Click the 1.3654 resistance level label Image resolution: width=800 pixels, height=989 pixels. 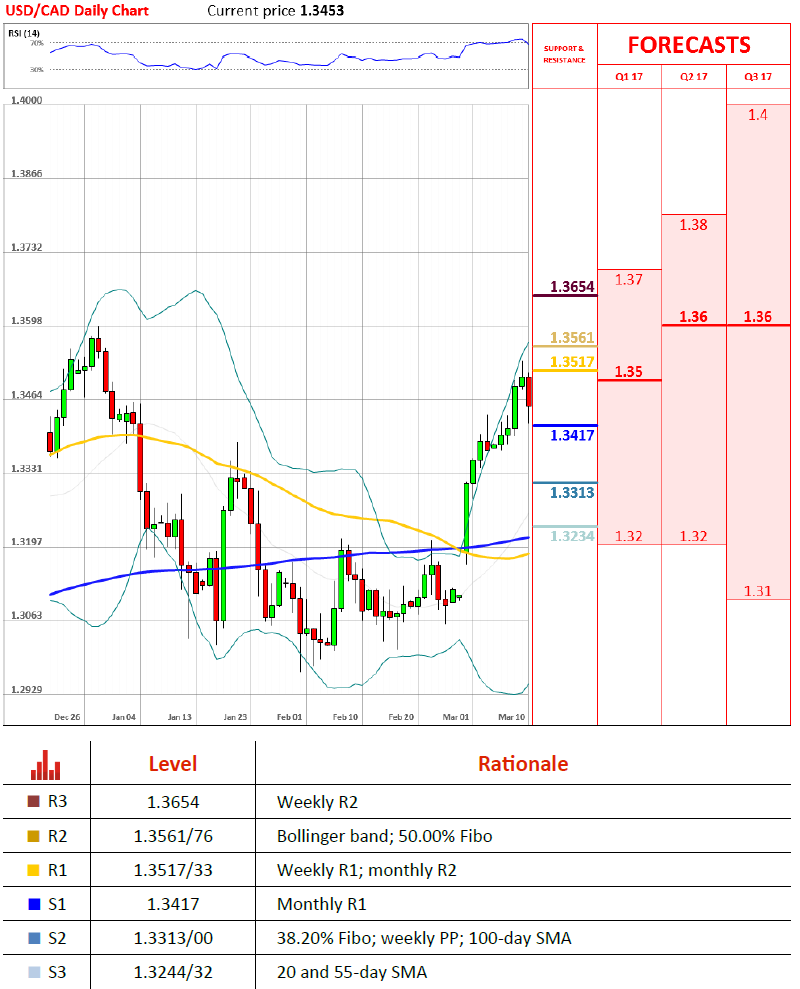(x=572, y=287)
